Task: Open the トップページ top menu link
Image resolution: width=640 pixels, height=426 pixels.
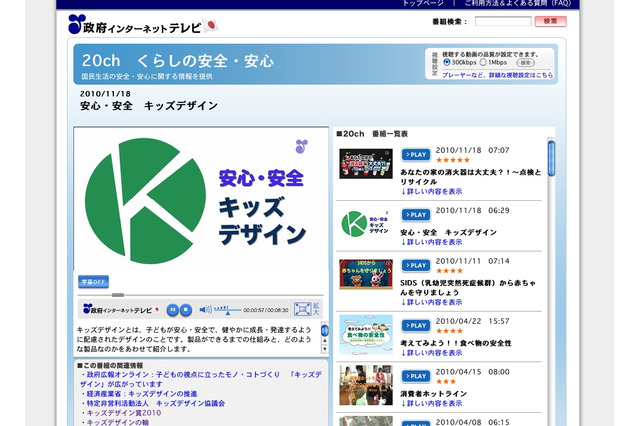Action: click(423, 3)
